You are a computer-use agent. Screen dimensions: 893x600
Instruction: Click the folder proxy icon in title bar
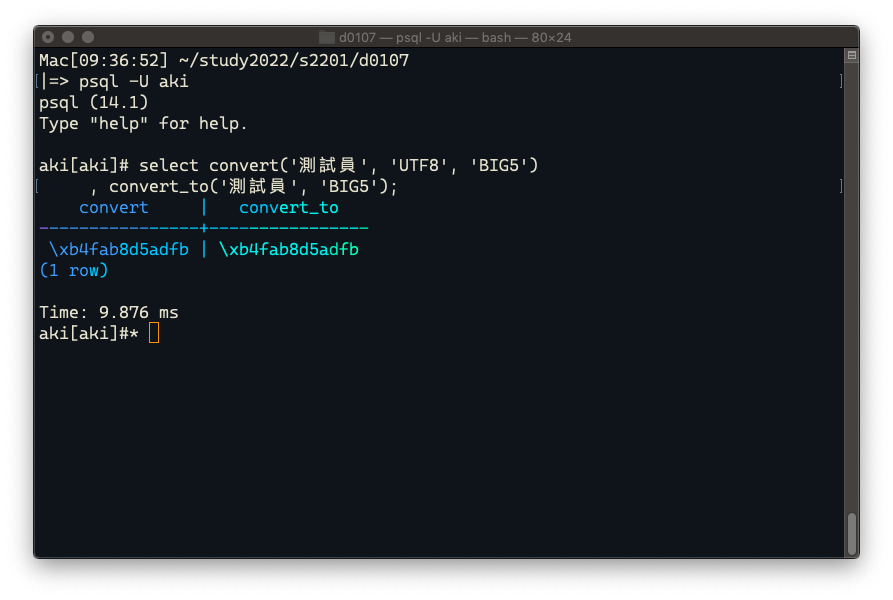326,38
